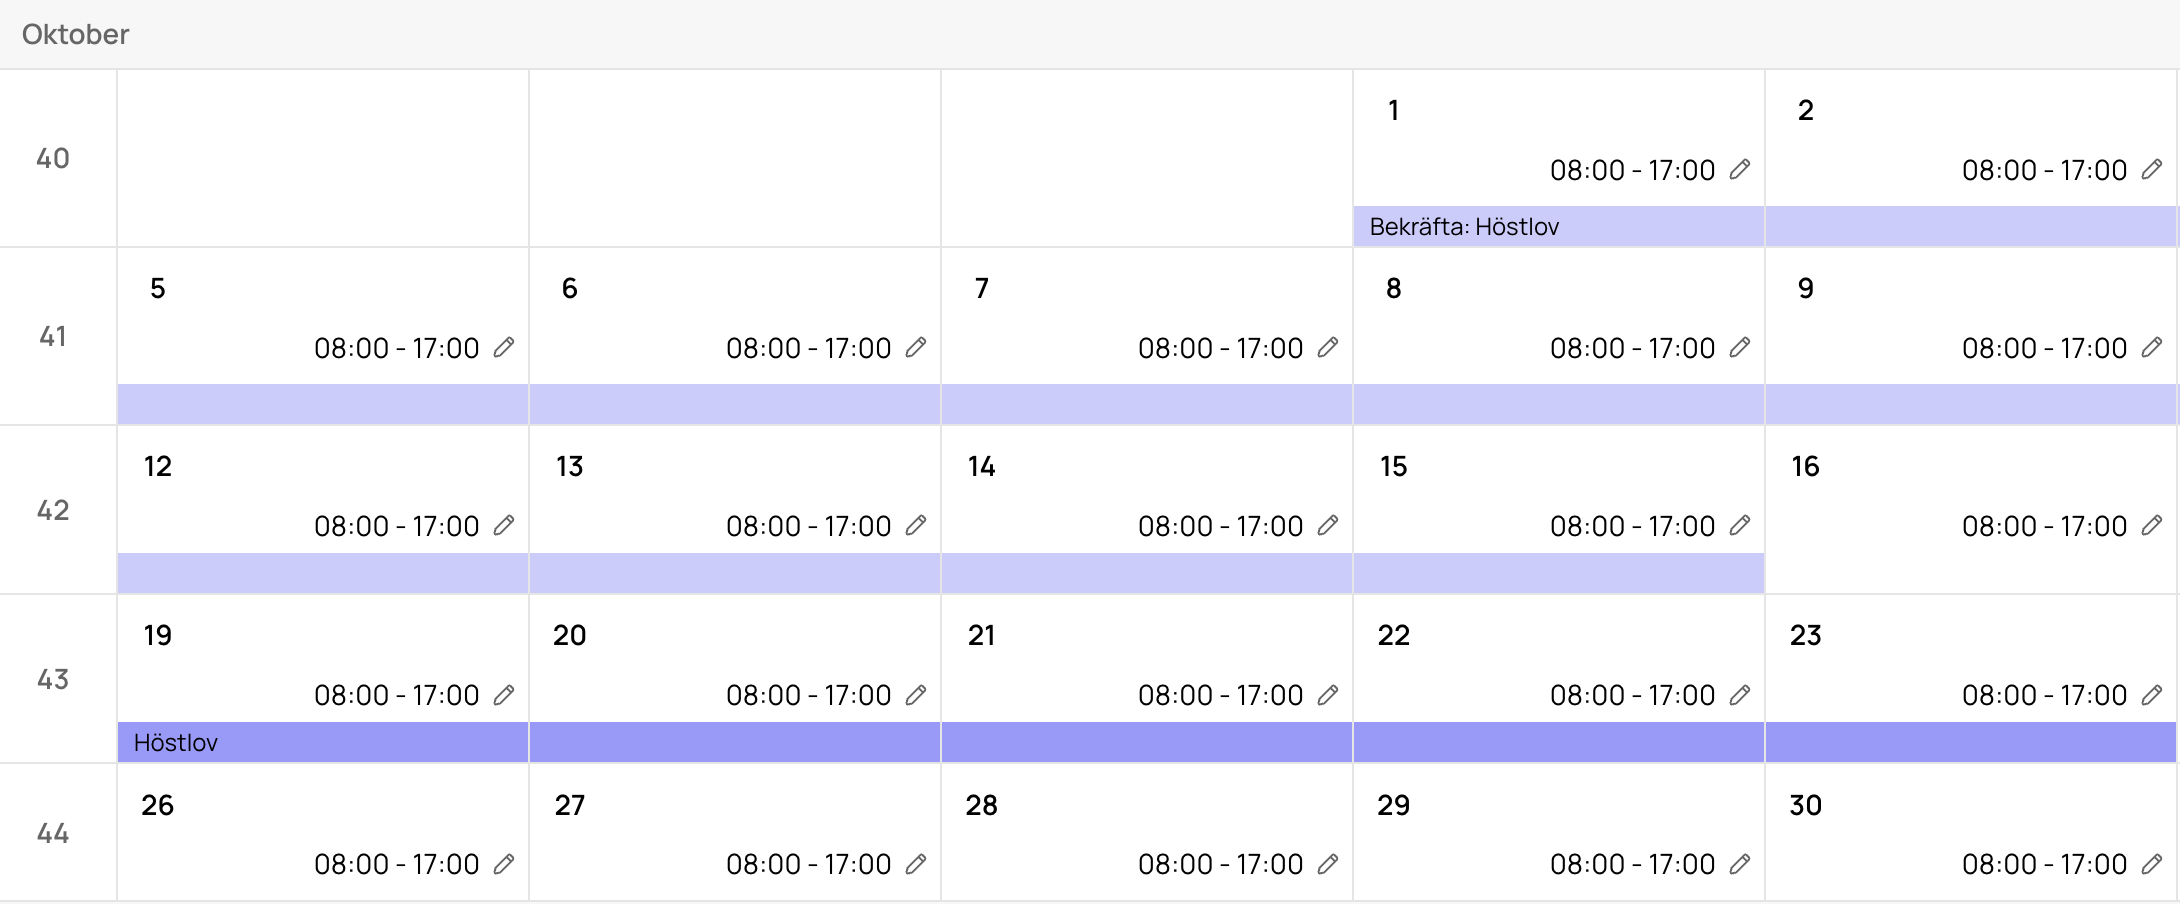This screenshot has height=904, width=2180.
Task: Edit the schedule time for October 1
Action: (x=1739, y=169)
